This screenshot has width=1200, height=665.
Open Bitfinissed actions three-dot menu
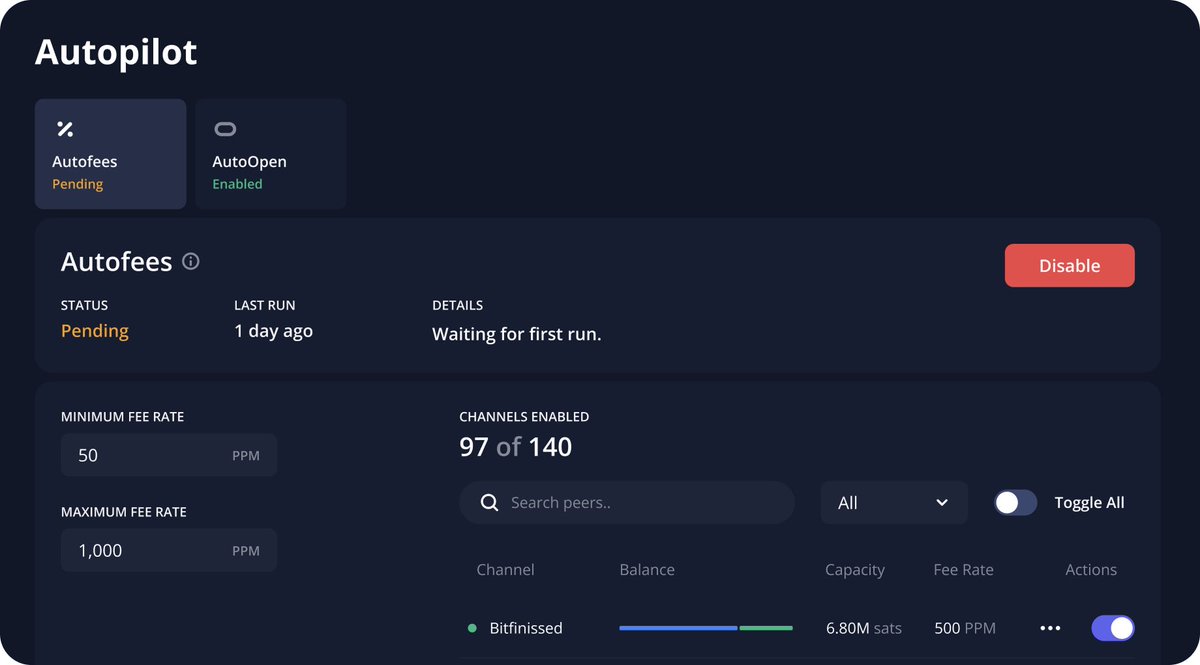tap(1050, 628)
